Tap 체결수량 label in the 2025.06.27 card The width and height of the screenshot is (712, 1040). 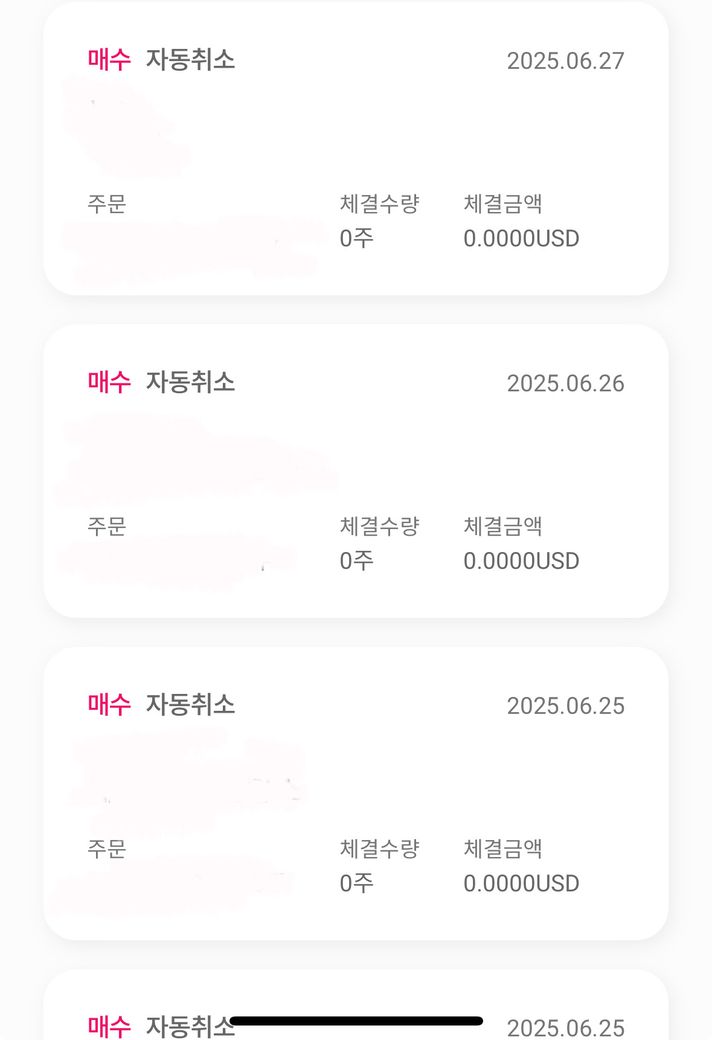(x=379, y=204)
